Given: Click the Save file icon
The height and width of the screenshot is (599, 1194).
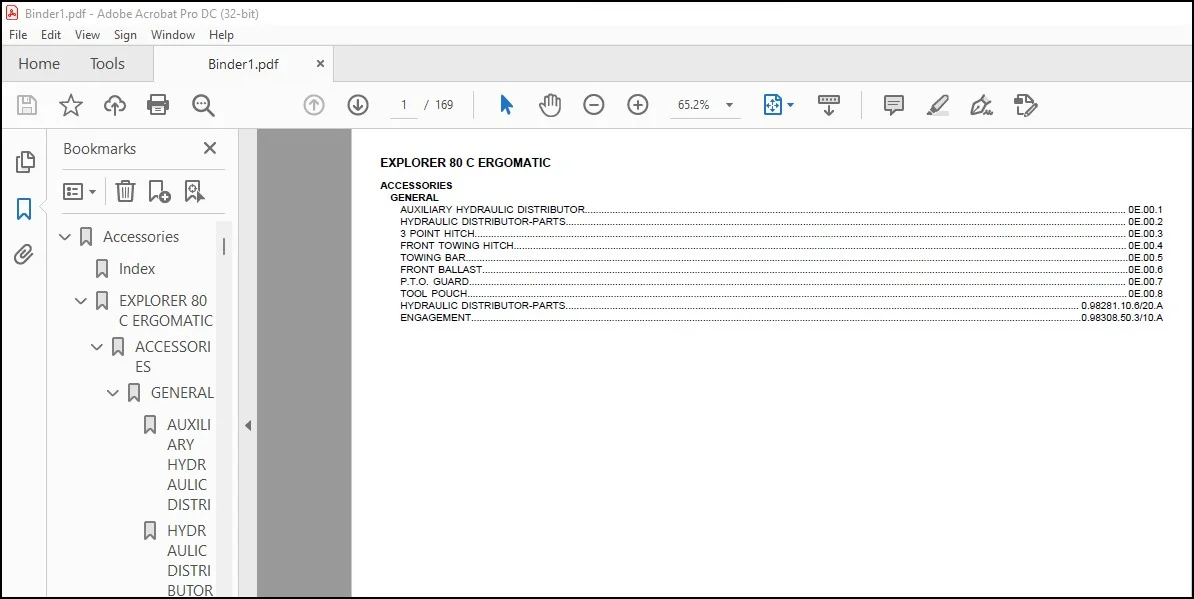Looking at the screenshot, I should point(27,105).
